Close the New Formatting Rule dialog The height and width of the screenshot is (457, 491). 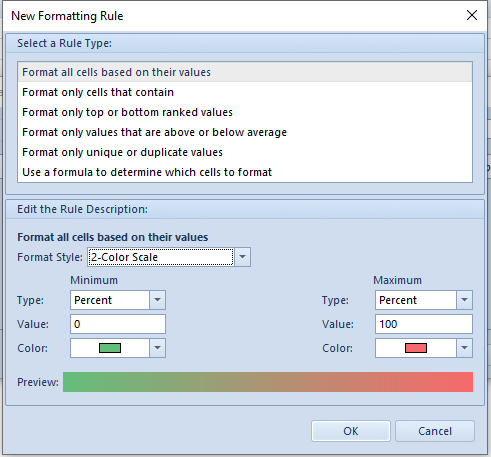point(472,15)
